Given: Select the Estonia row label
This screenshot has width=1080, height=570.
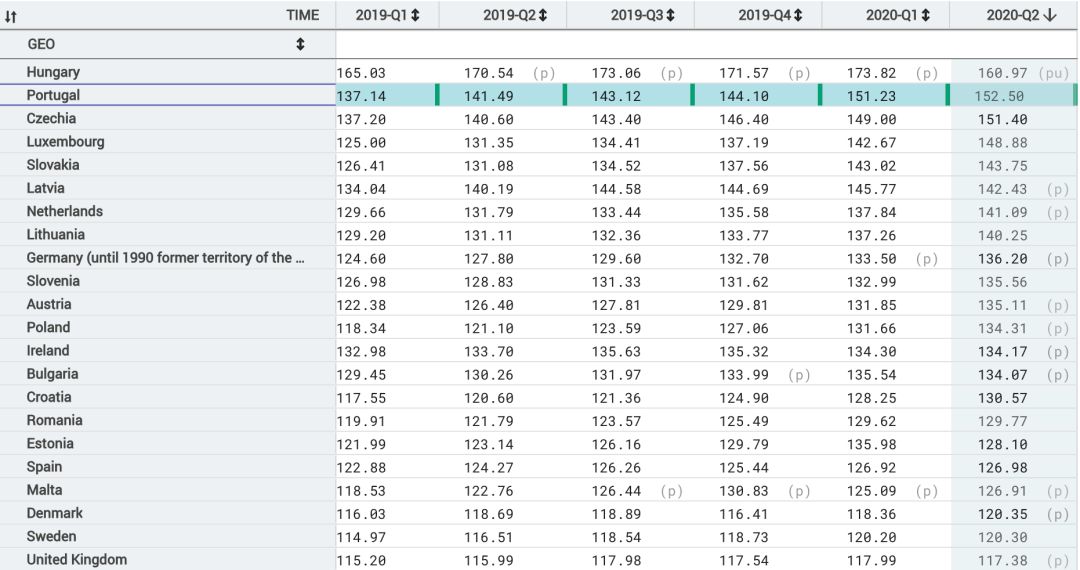Looking at the screenshot, I should click(x=50, y=444).
